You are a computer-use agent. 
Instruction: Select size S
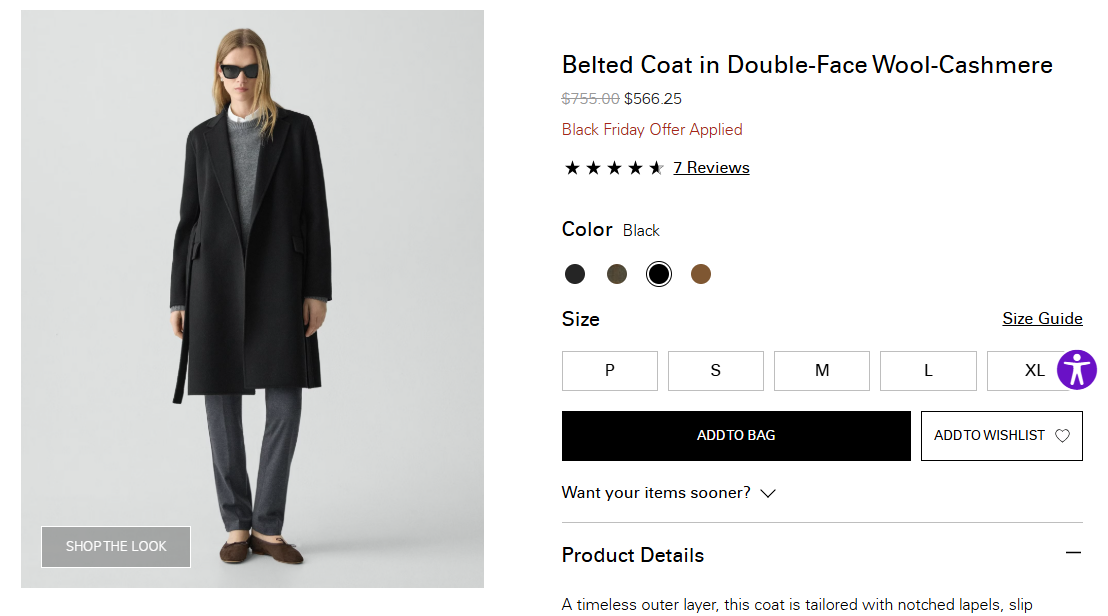[x=716, y=371]
